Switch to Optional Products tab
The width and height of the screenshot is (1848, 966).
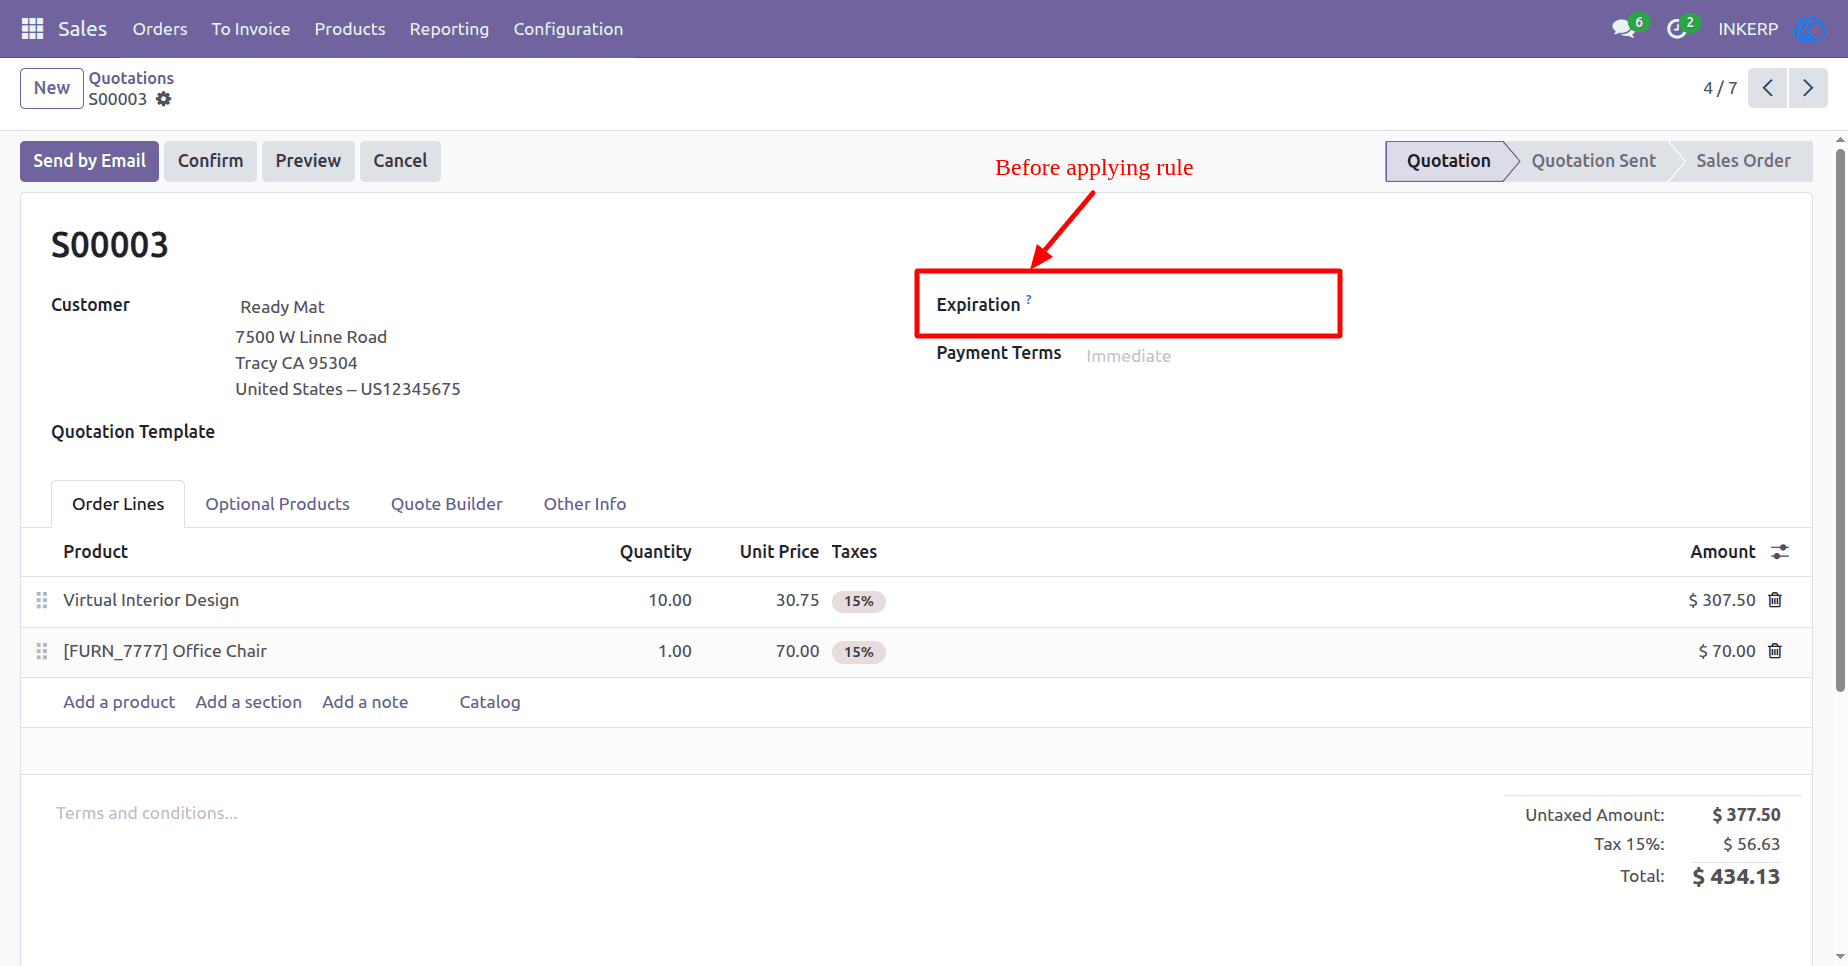(x=277, y=504)
